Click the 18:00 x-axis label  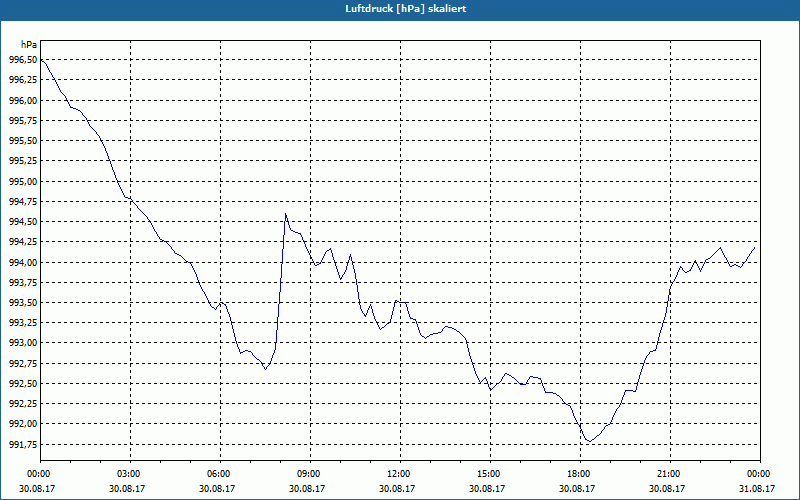coord(580,474)
